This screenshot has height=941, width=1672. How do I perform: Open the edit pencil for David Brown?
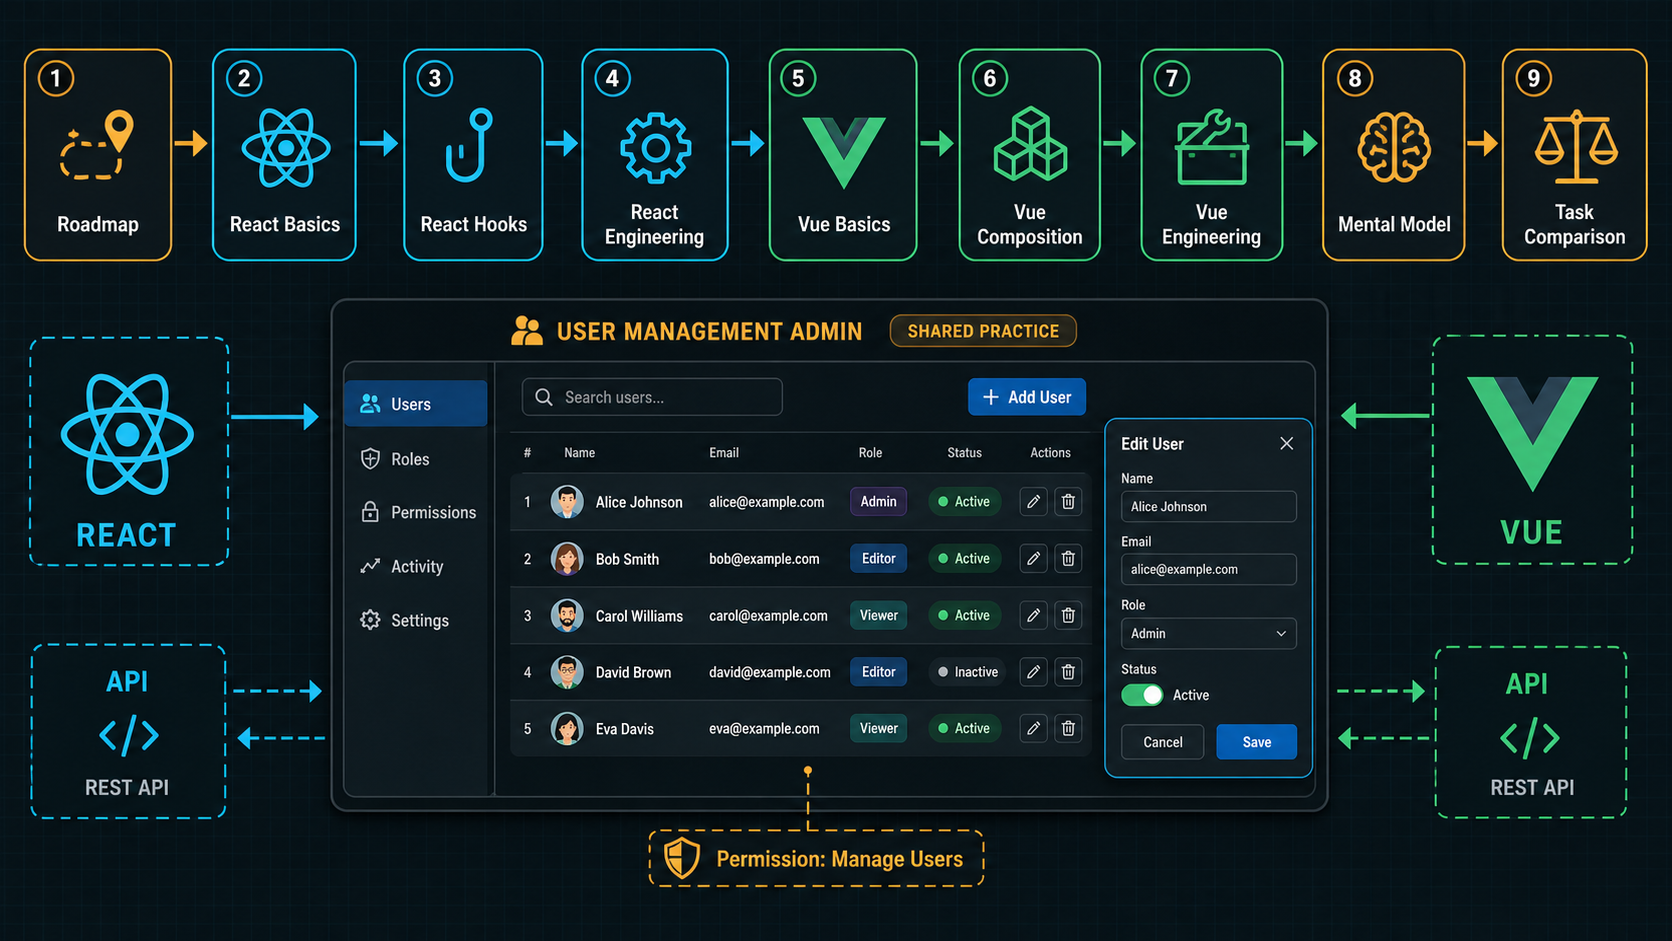pyautogui.click(x=1033, y=672)
